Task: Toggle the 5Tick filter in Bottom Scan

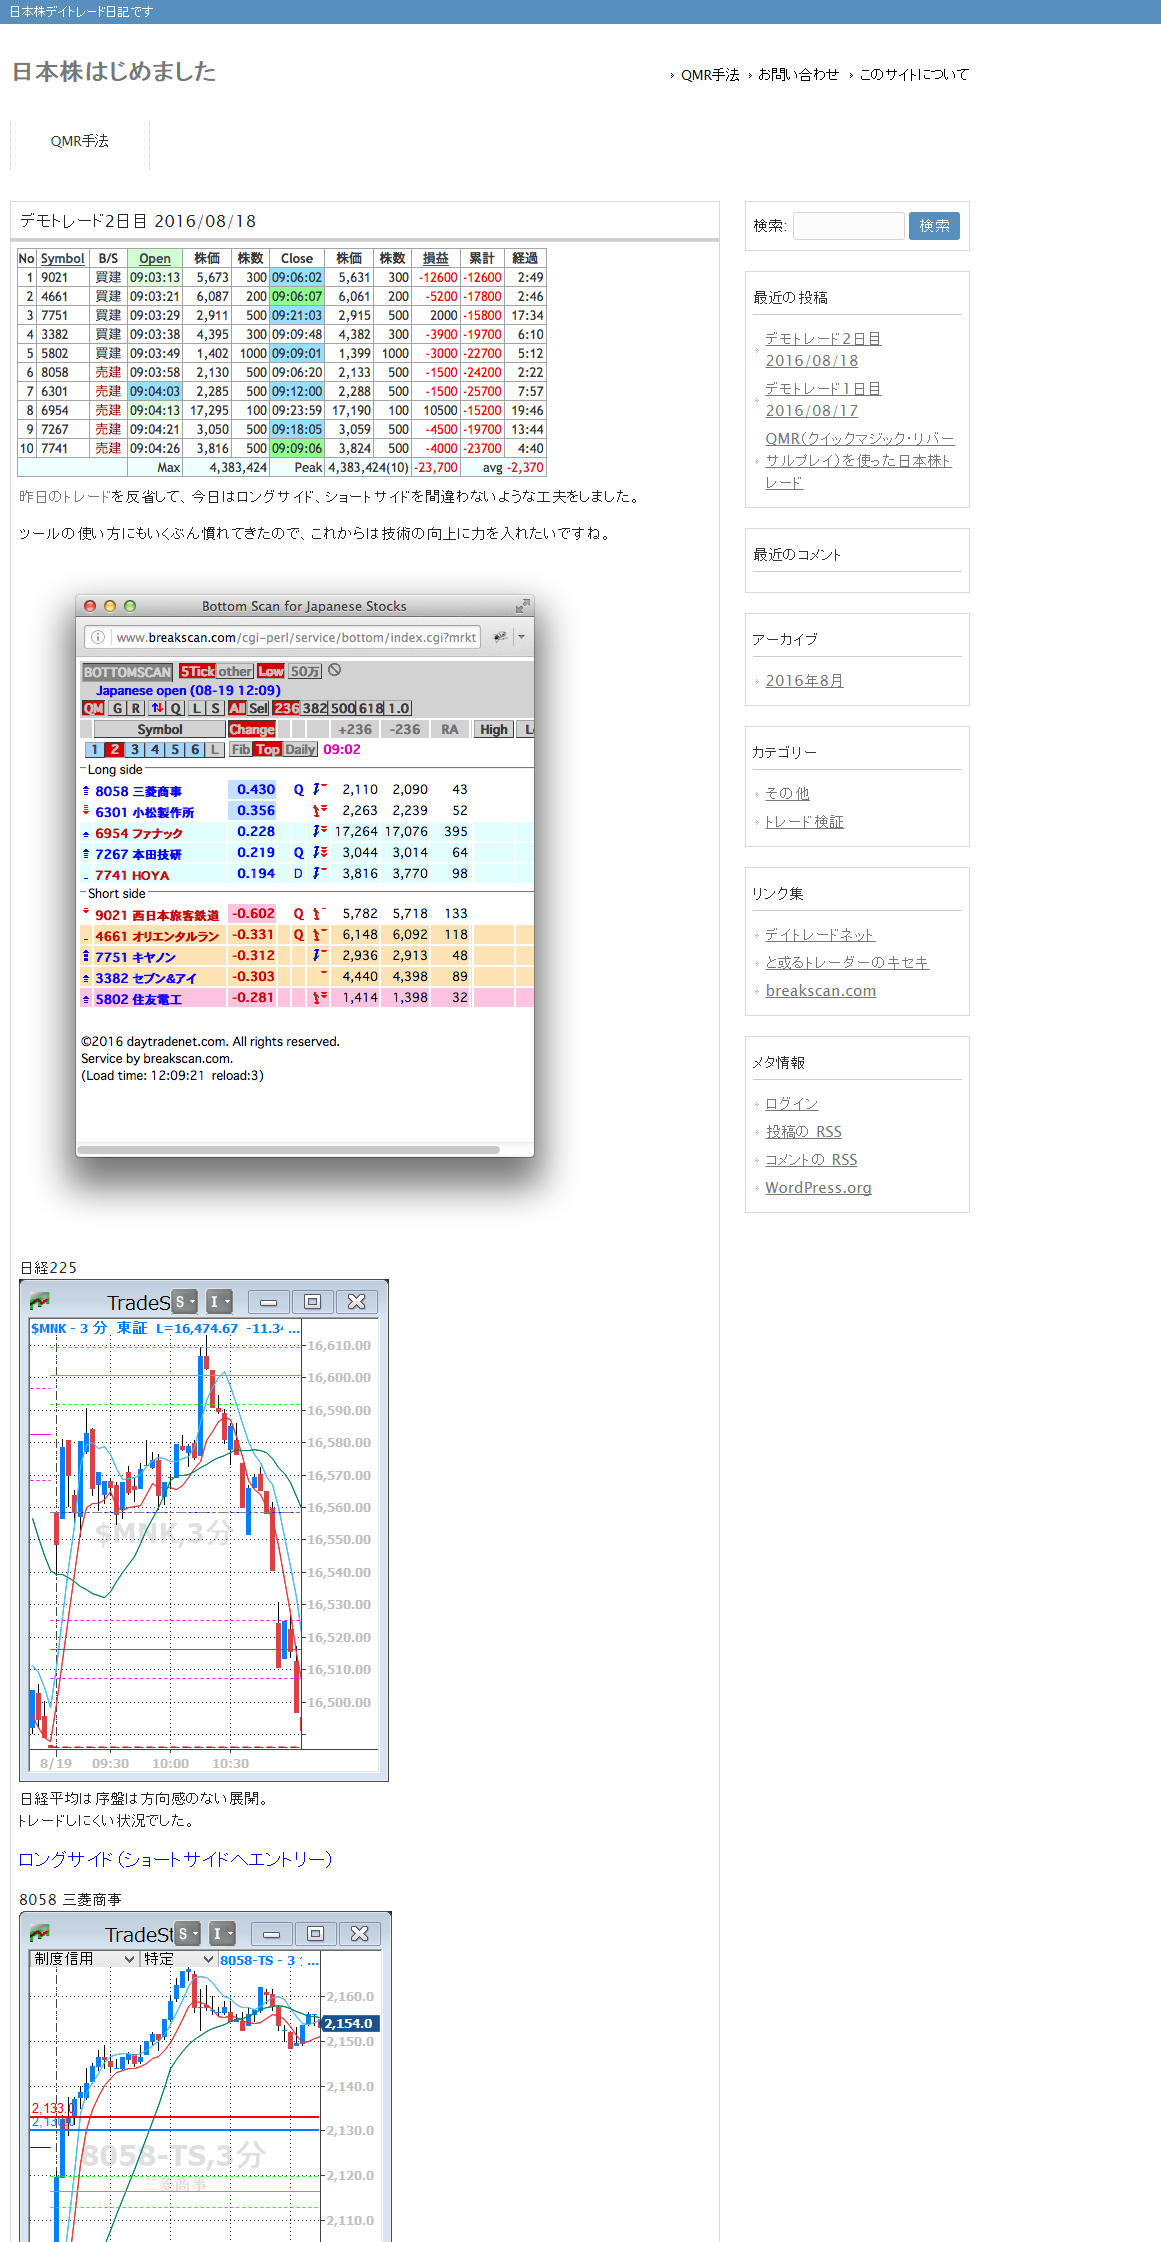Action: tap(197, 671)
